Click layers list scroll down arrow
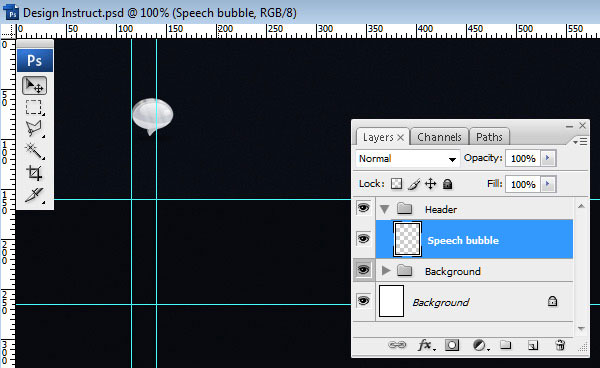Image resolution: width=600 pixels, height=368 pixels. pyautogui.click(x=581, y=329)
